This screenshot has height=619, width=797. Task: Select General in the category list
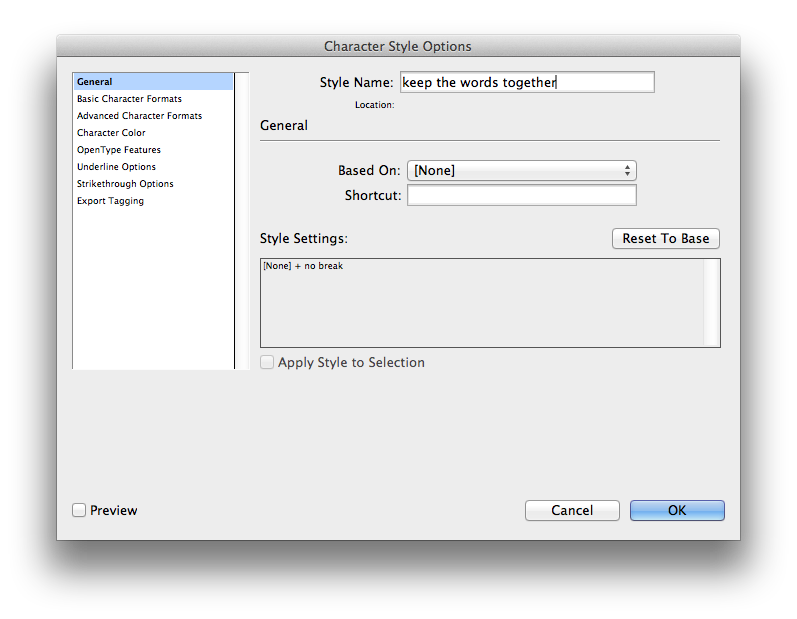click(x=95, y=82)
